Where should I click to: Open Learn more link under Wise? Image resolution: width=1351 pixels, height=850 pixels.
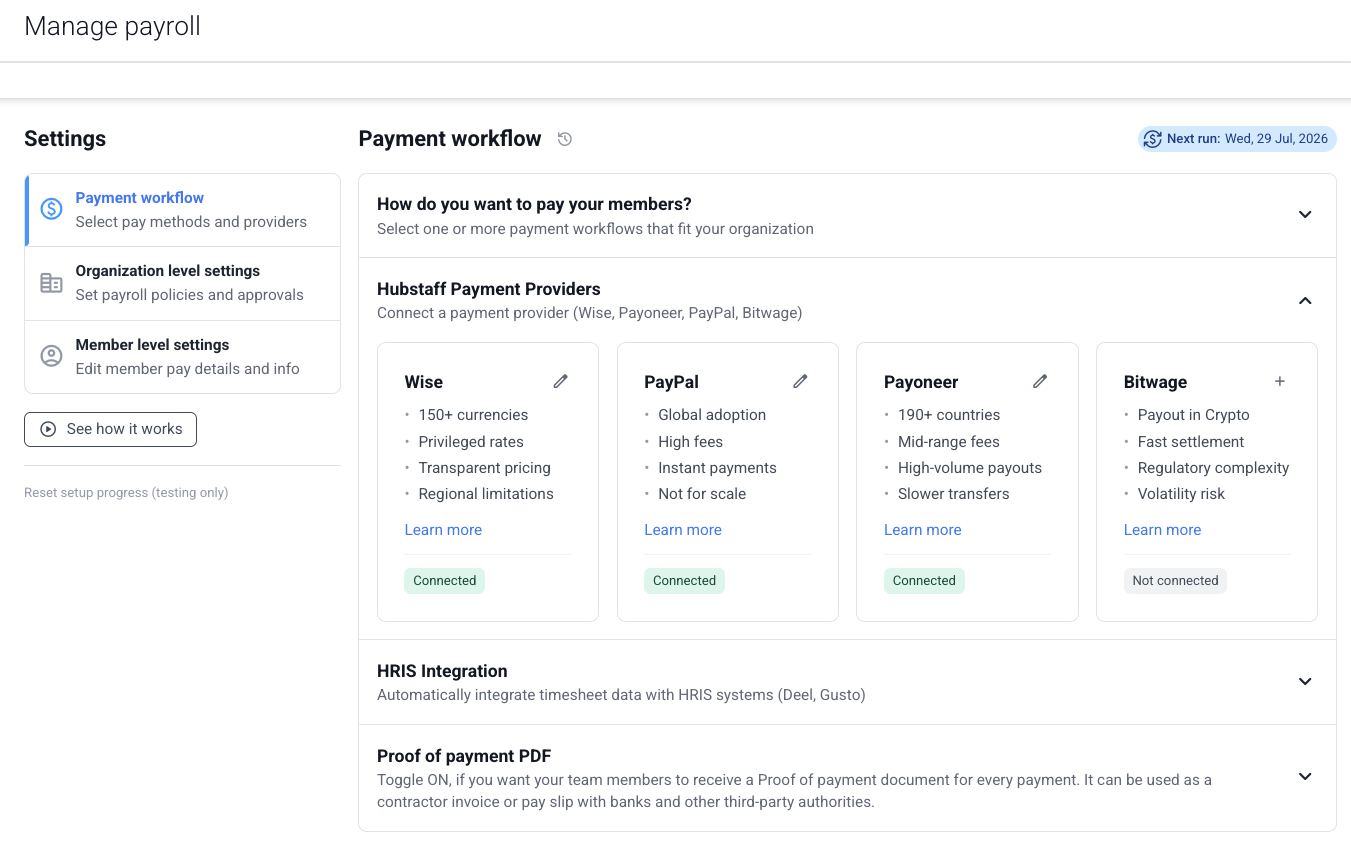(x=443, y=530)
